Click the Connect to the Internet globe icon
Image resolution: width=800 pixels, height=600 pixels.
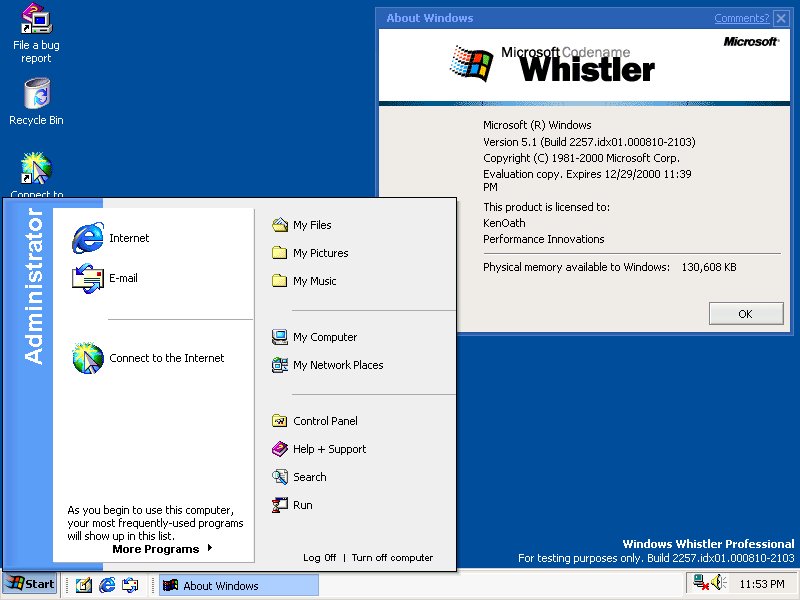point(88,358)
